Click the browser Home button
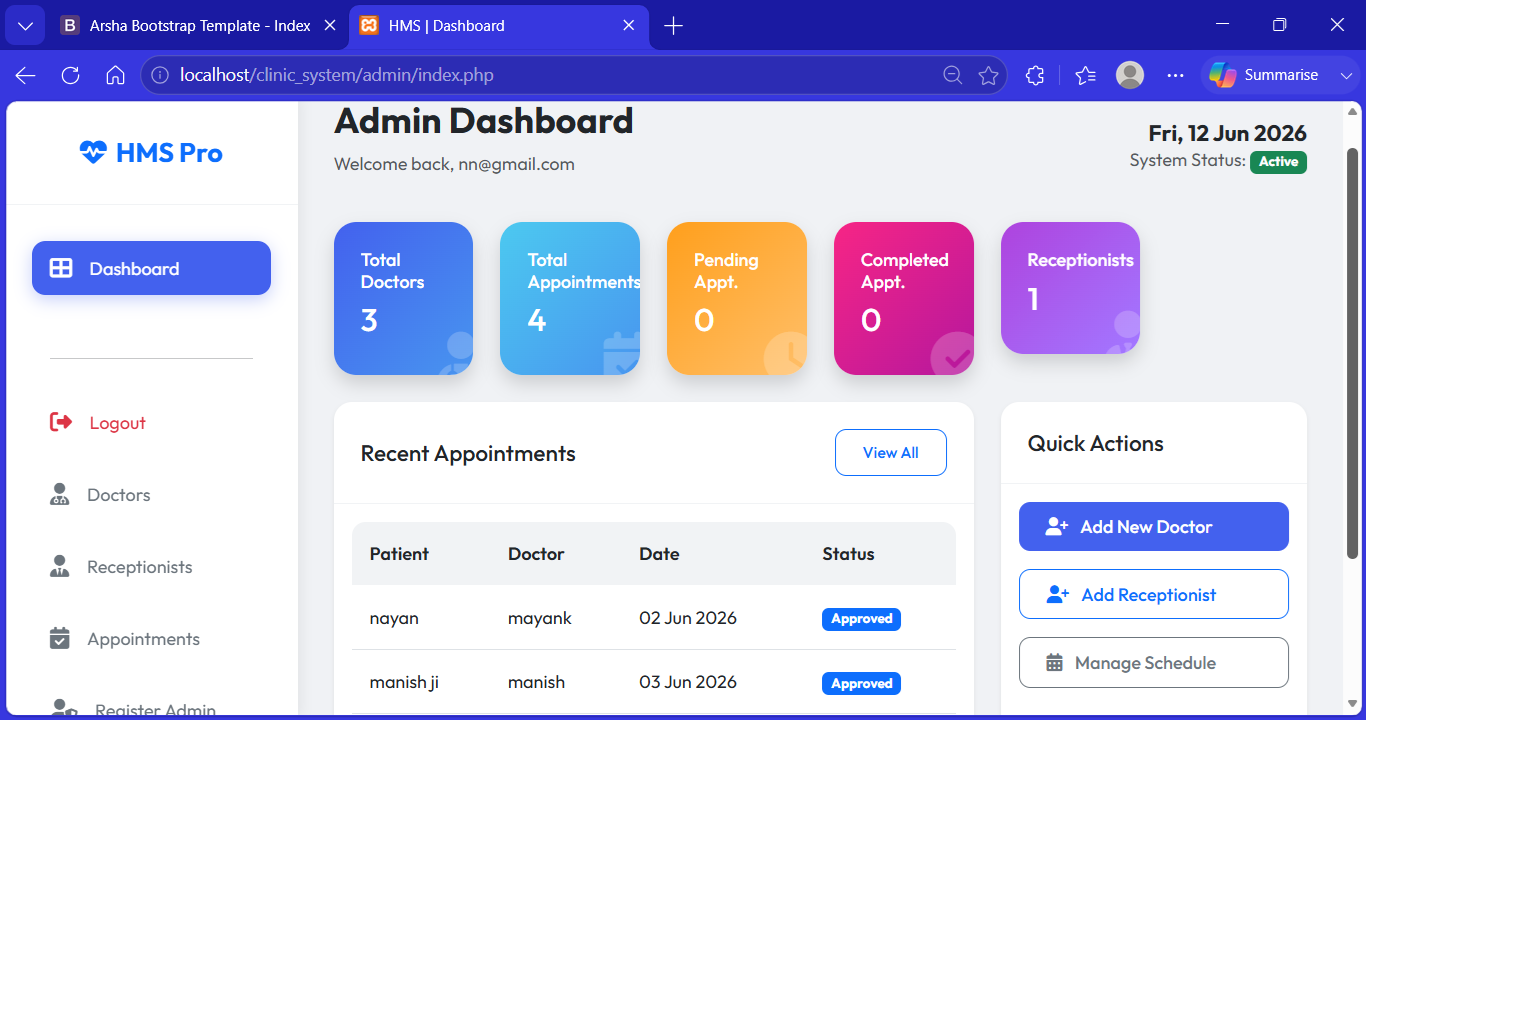This screenshot has height=1023, width=1534. click(115, 75)
